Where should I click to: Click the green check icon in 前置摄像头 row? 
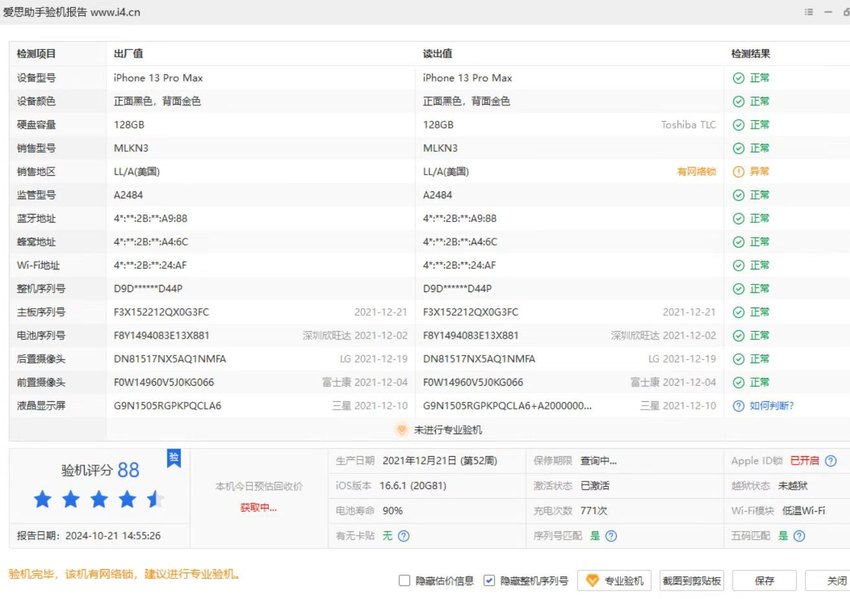[x=738, y=382]
